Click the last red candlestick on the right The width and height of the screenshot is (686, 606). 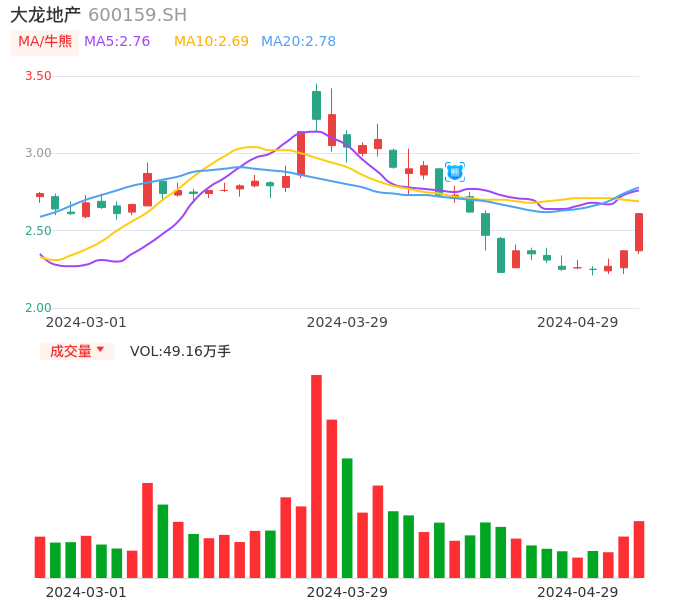[x=639, y=232]
